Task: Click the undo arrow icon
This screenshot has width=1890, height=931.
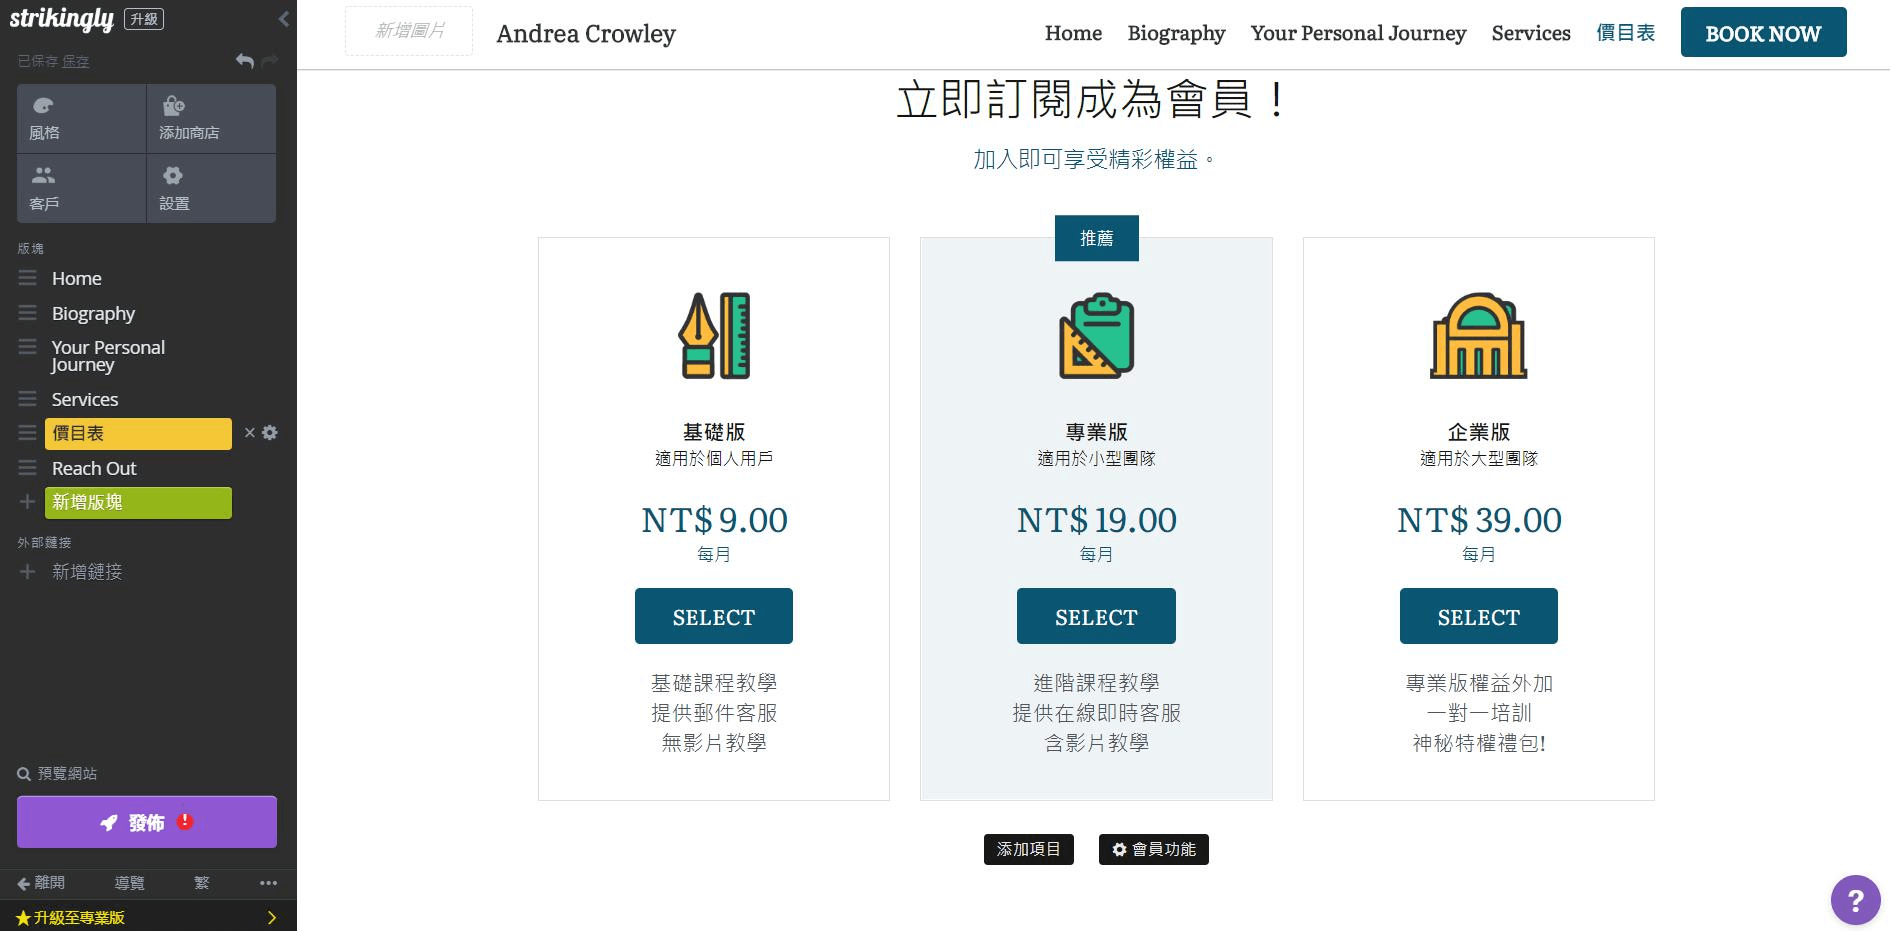Action: tap(244, 61)
